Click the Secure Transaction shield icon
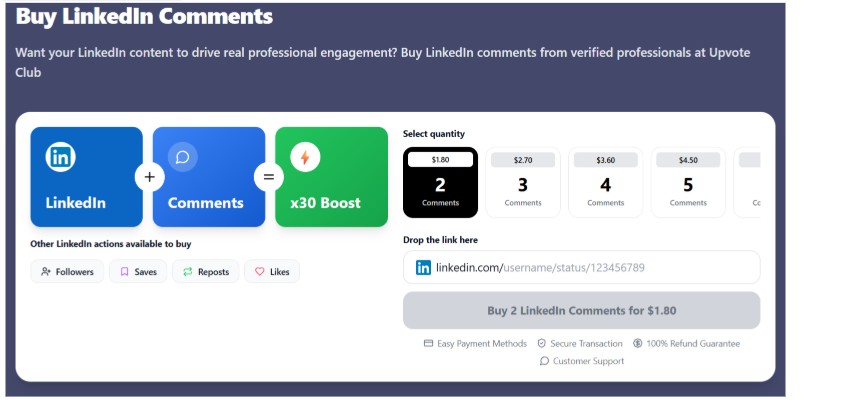This screenshot has width=855, height=410. coord(542,343)
